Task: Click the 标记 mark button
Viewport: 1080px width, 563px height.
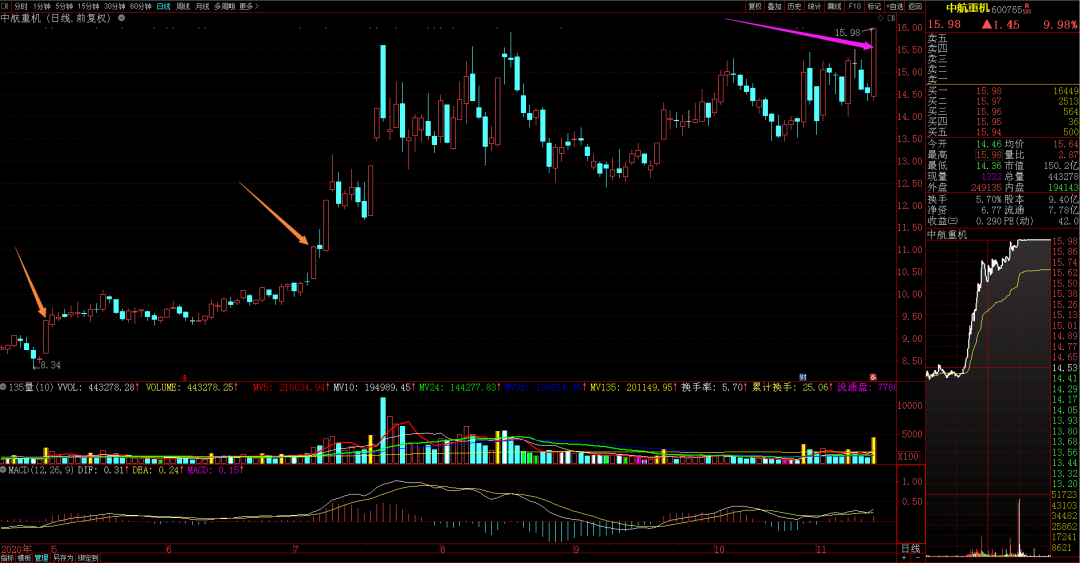Action: (875, 6)
